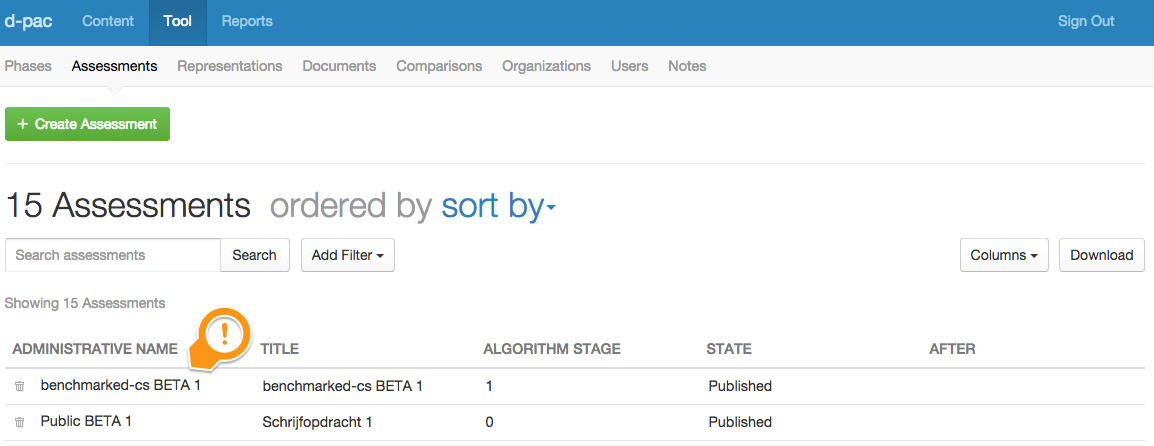Go to the Phases tab
This screenshot has height=446, width=1154.
(x=28, y=66)
